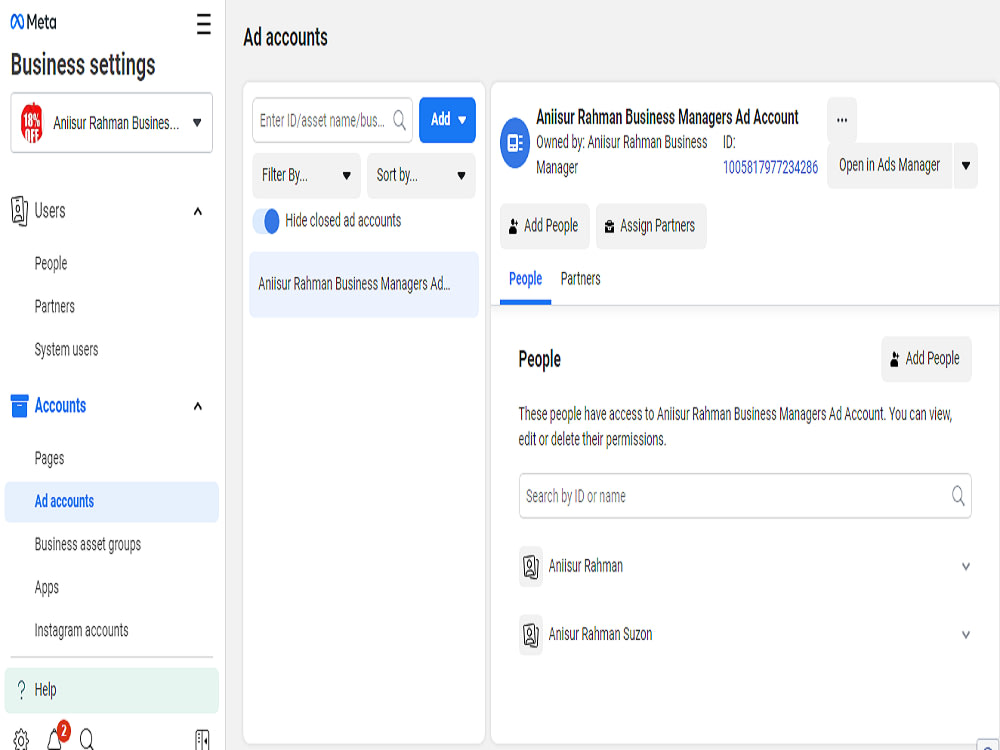Click Add People button below account name
Viewport: 1000px width, 750px height.
click(x=544, y=226)
